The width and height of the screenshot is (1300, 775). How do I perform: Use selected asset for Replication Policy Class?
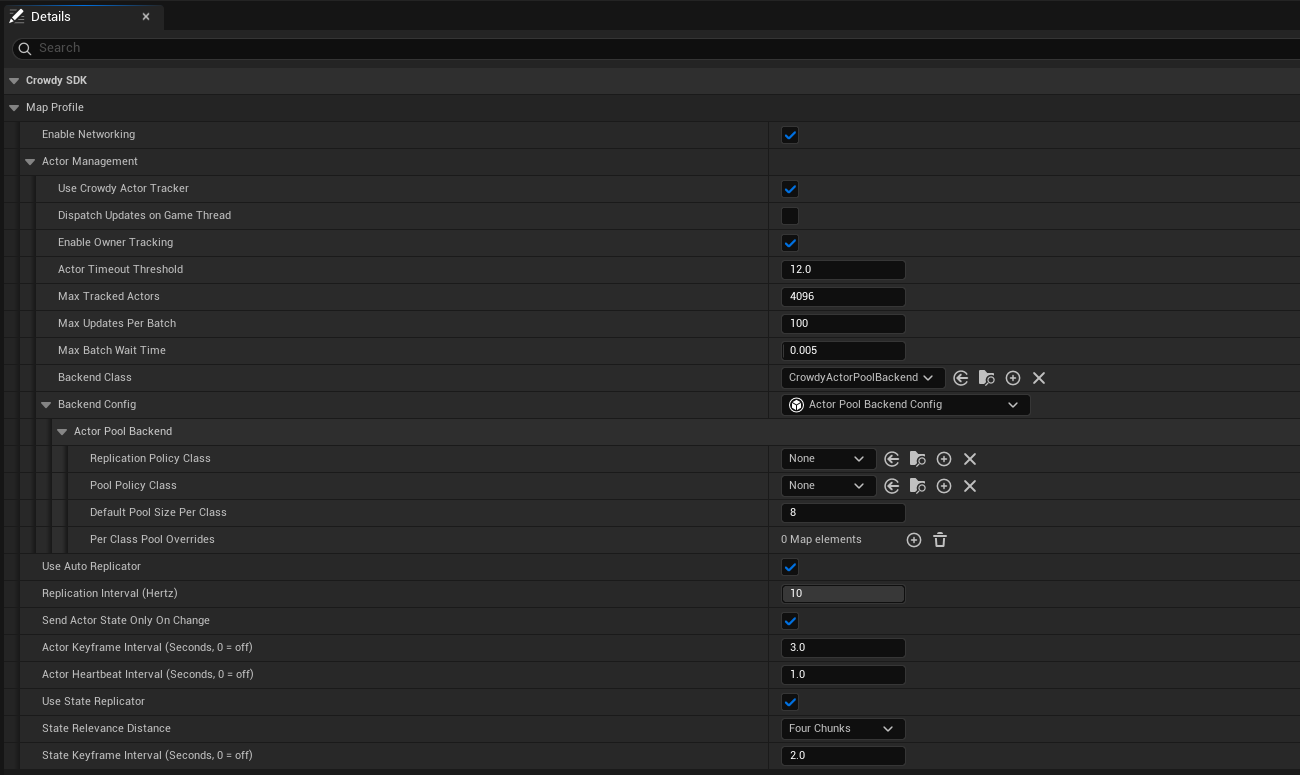(x=892, y=459)
